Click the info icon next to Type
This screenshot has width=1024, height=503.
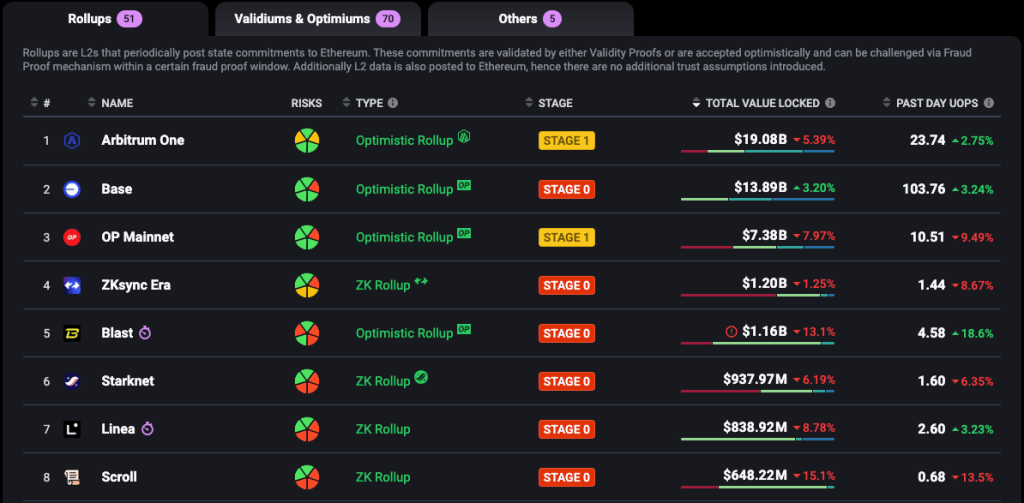[393, 103]
